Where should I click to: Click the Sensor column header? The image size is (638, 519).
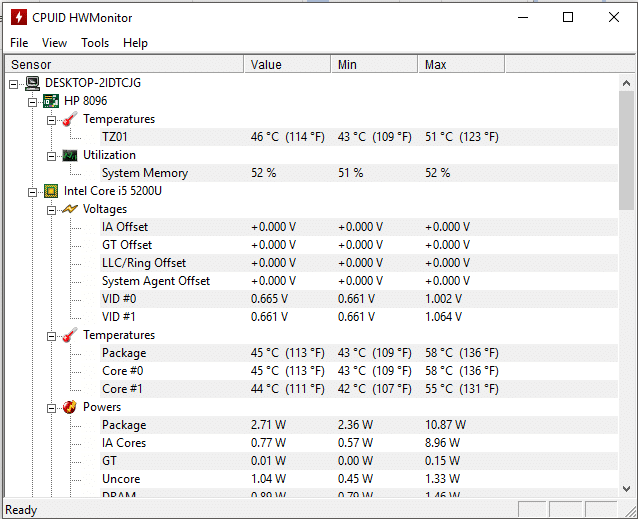(x=124, y=65)
